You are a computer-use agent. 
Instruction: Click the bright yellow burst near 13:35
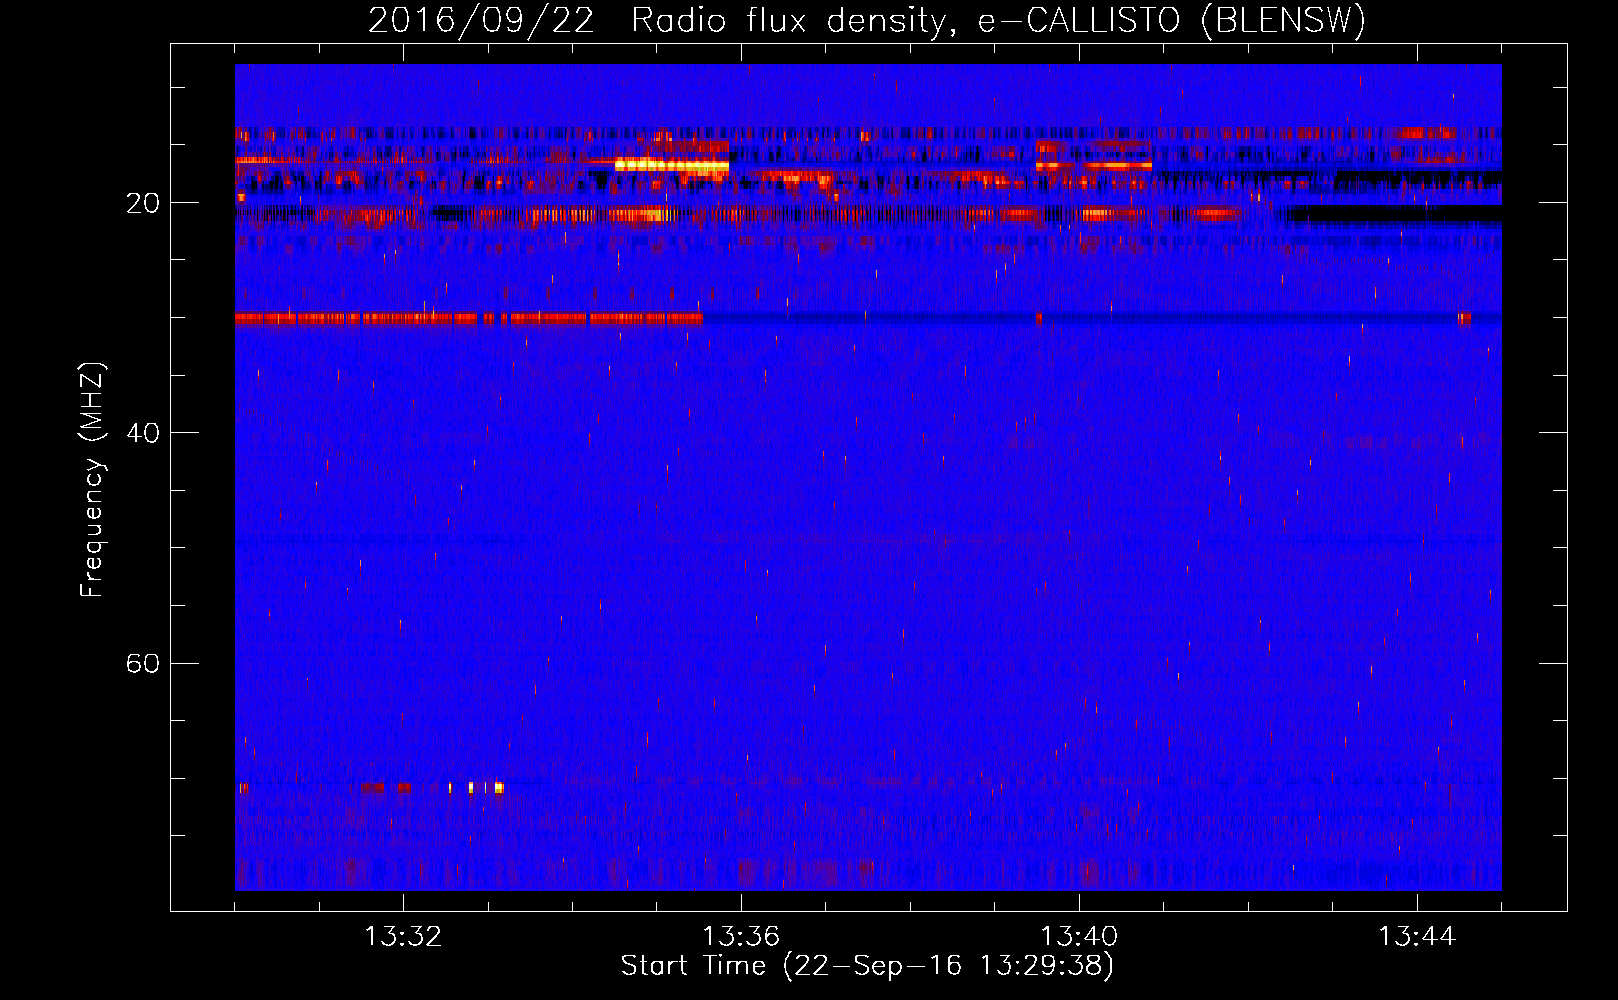tap(672, 166)
